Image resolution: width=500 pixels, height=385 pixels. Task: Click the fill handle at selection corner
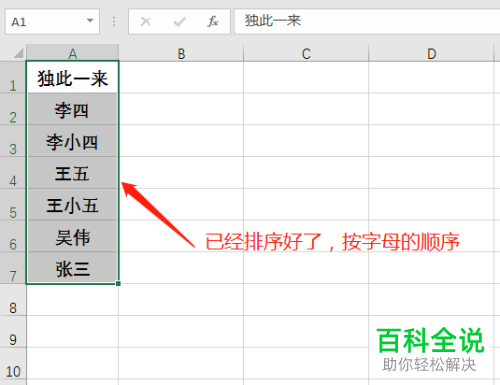(118, 284)
